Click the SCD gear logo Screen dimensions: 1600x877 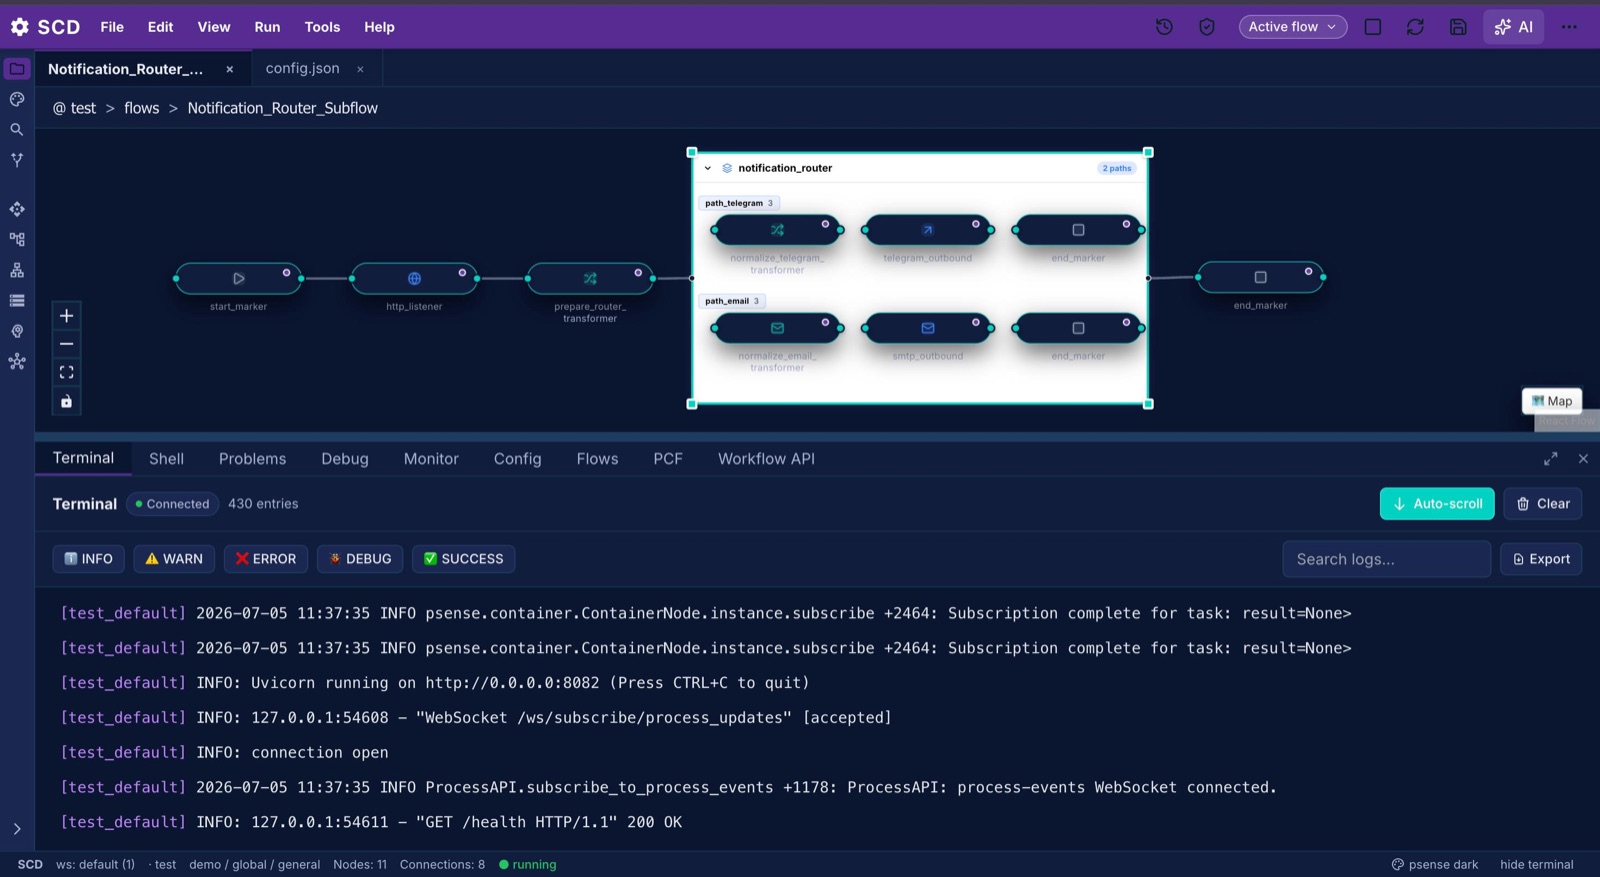click(x=20, y=27)
